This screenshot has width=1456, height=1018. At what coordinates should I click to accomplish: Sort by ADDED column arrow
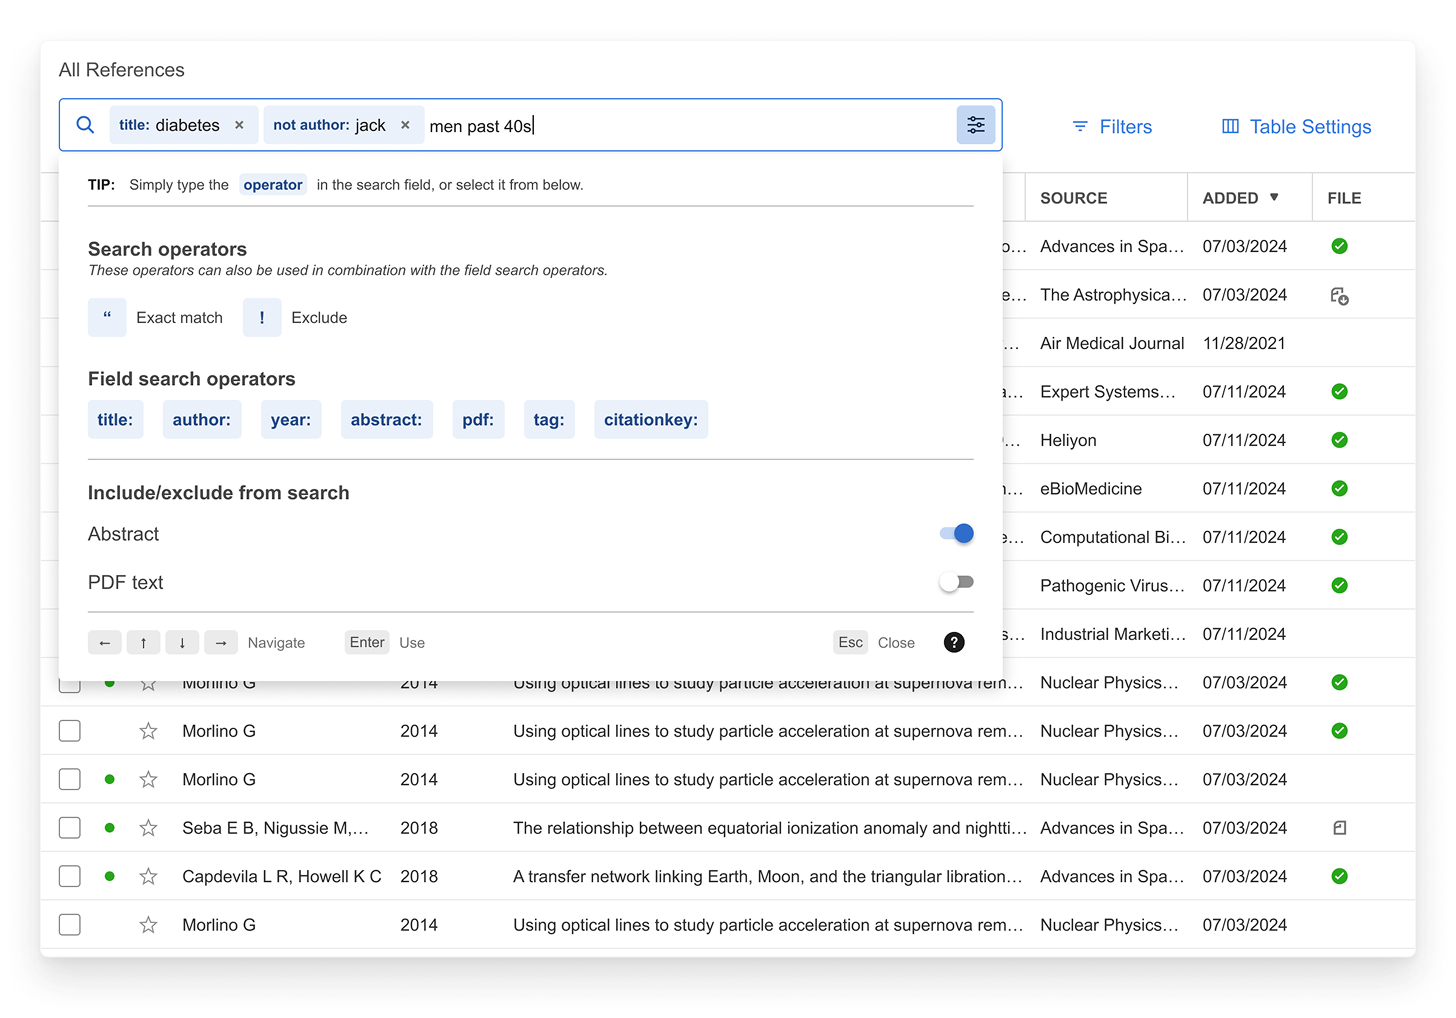[1274, 197]
